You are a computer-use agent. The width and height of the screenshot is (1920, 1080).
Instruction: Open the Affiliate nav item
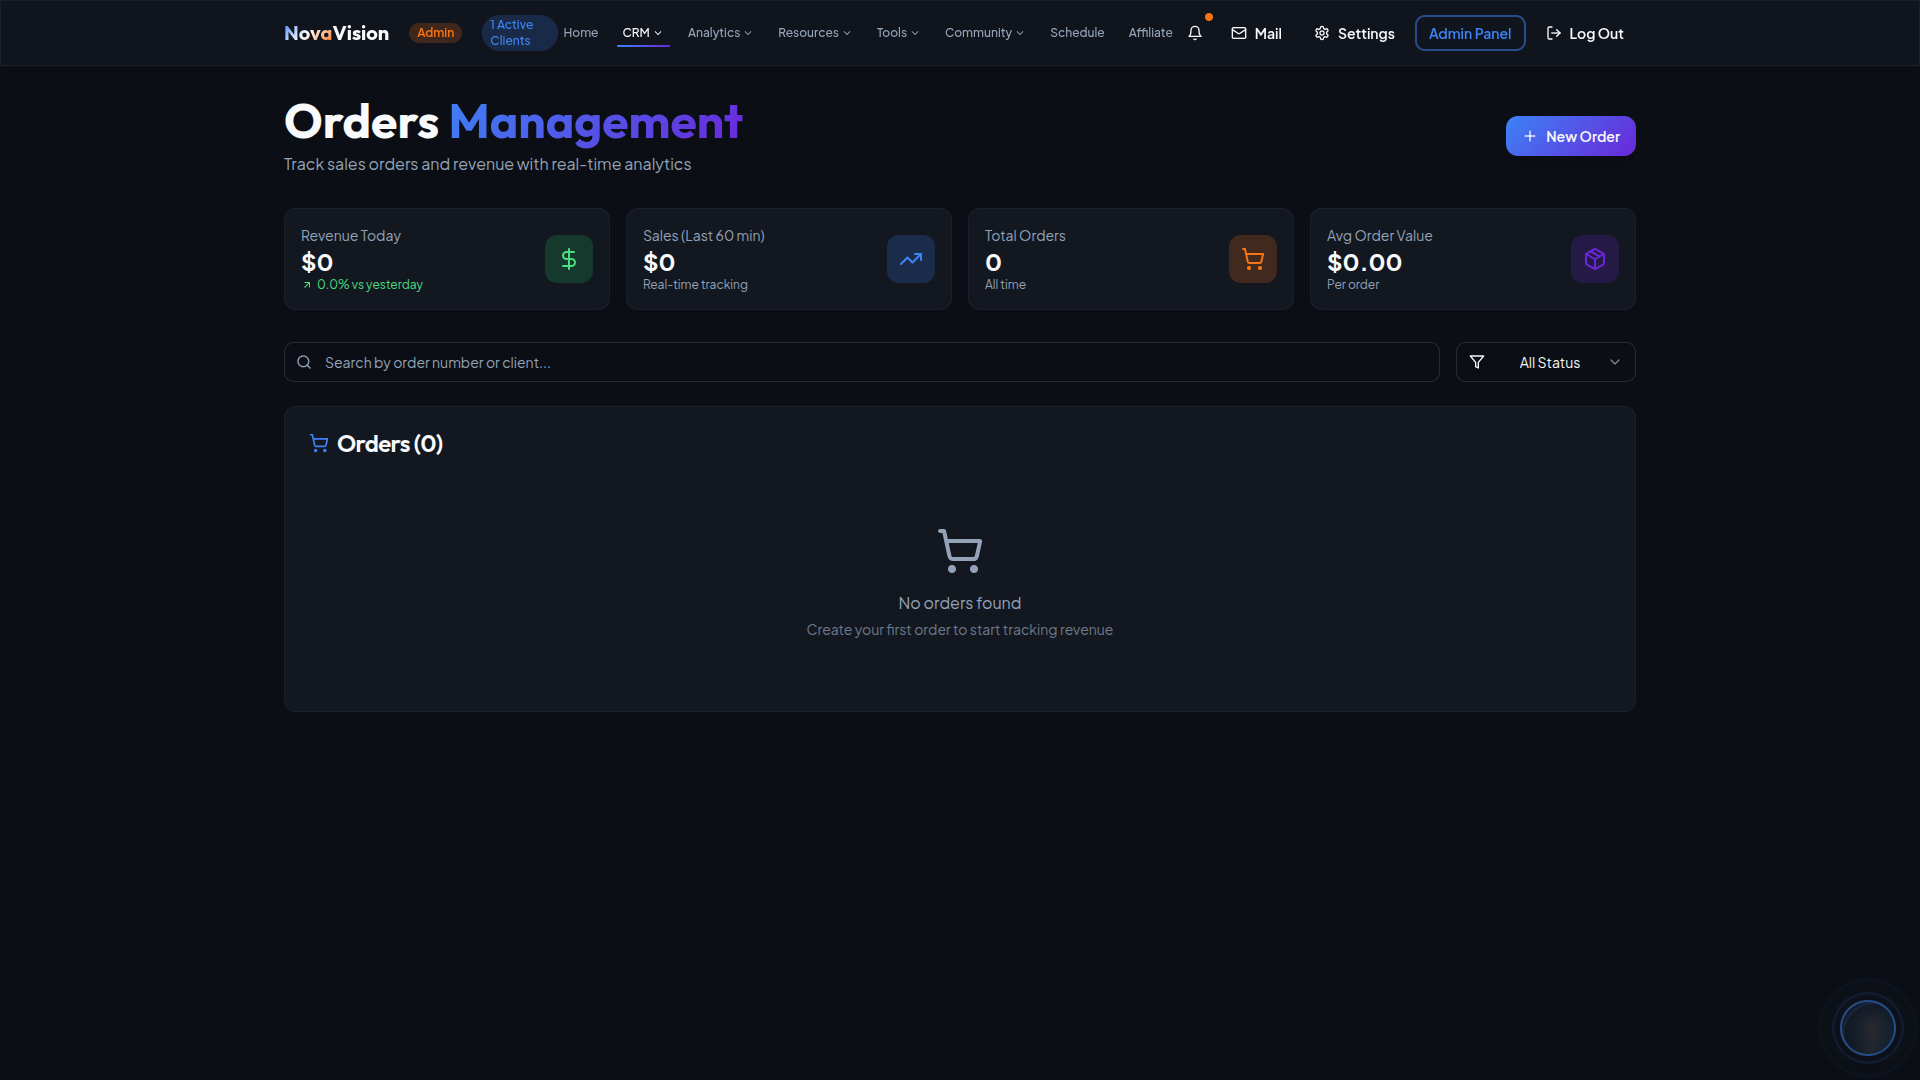pyautogui.click(x=1150, y=33)
